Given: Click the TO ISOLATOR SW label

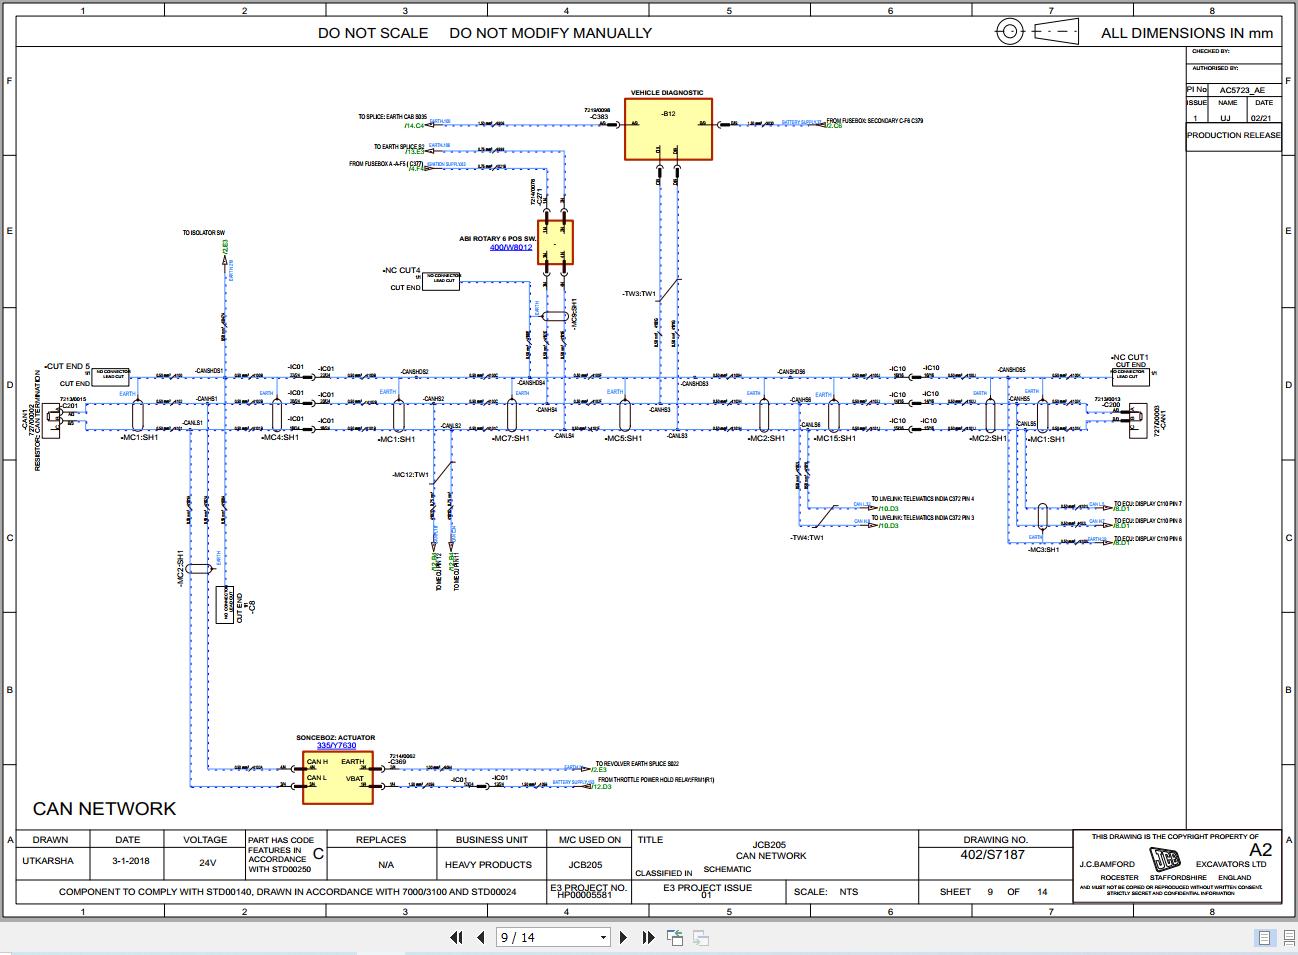Looking at the screenshot, I should pyautogui.click(x=204, y=233).
